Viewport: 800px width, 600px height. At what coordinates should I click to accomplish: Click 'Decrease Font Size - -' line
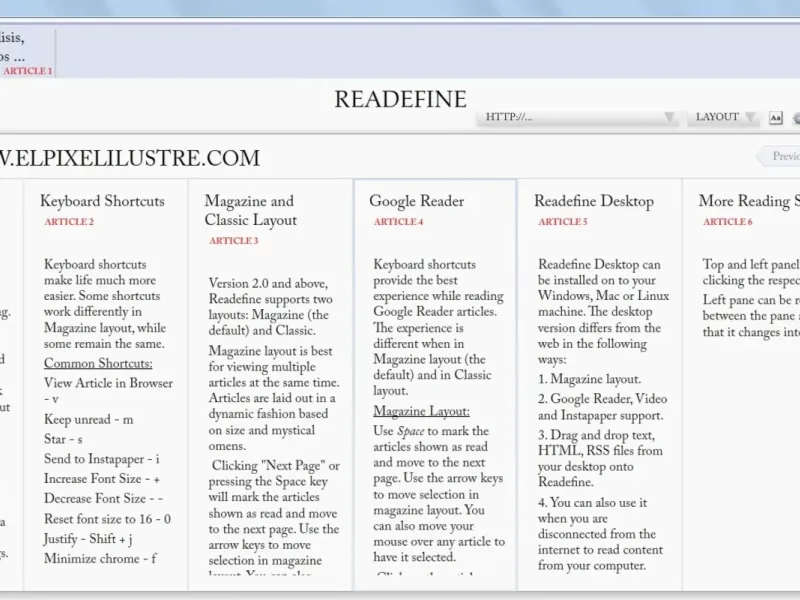pyautogui.click(x=104, y=498)
